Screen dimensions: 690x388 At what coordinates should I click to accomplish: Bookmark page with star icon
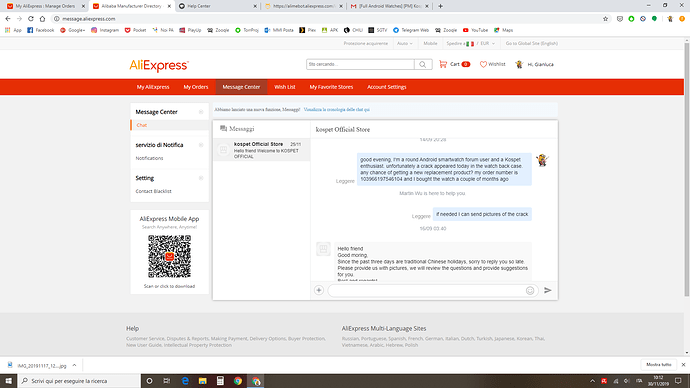(x=606, y=19)
